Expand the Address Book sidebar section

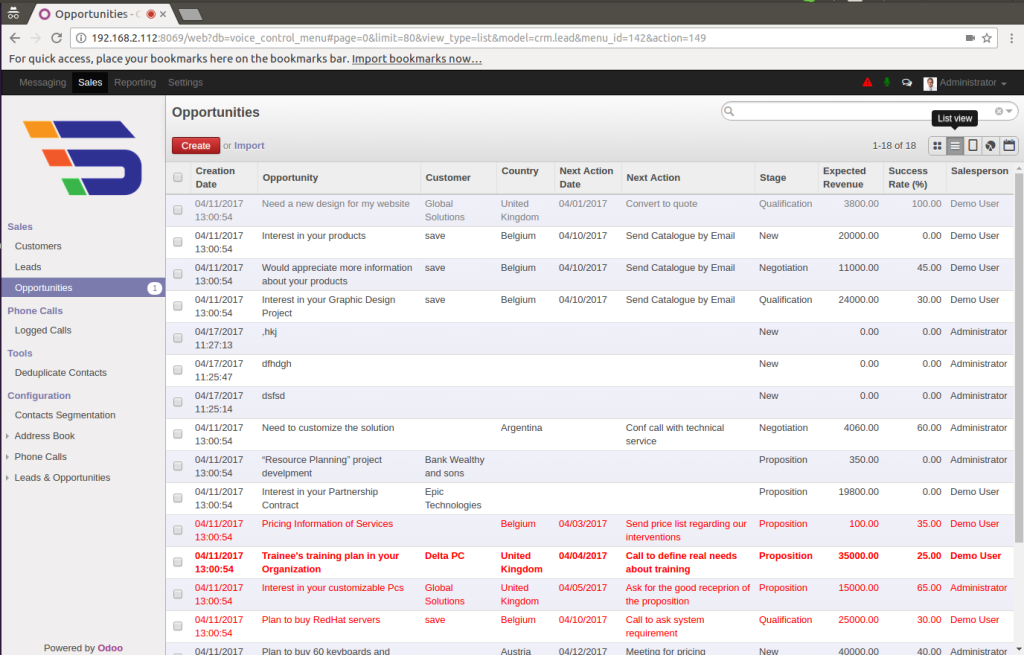tap(44, 436)
